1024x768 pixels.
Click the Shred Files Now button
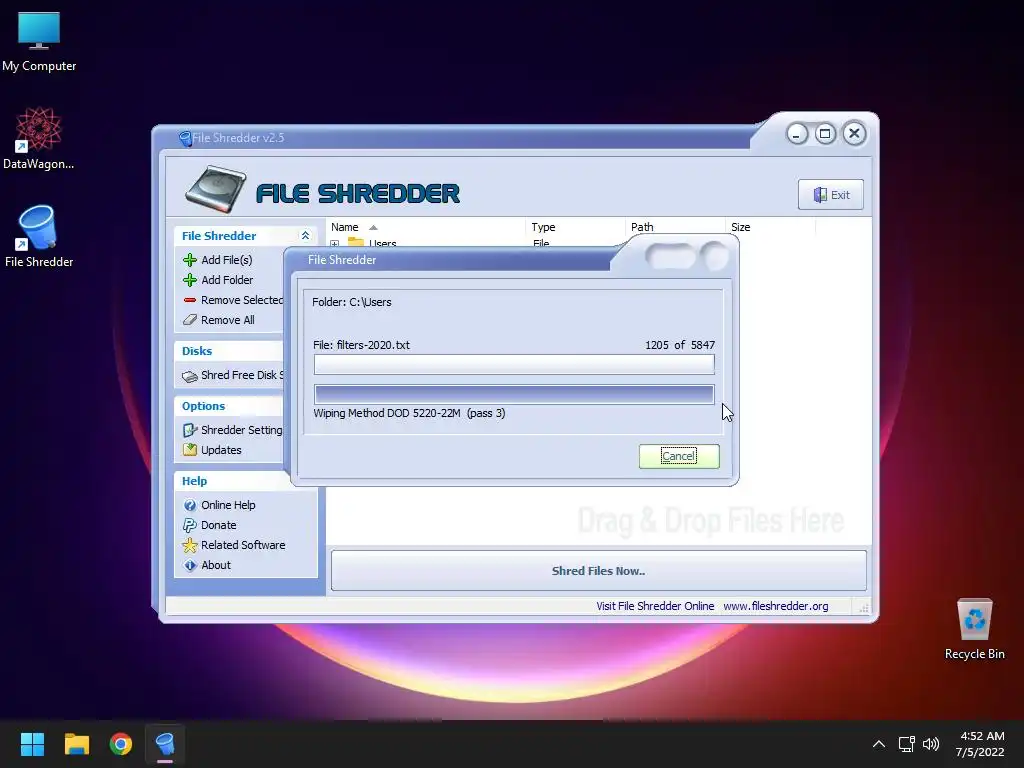click(598, 571)
